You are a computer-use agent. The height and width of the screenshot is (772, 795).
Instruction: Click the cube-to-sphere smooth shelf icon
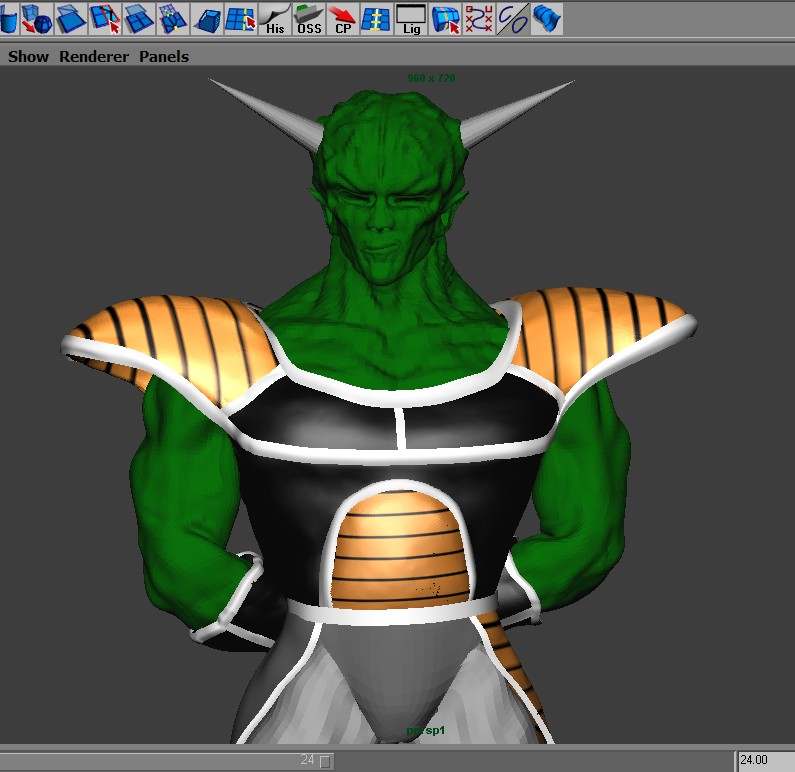click(x=37, y=19)
